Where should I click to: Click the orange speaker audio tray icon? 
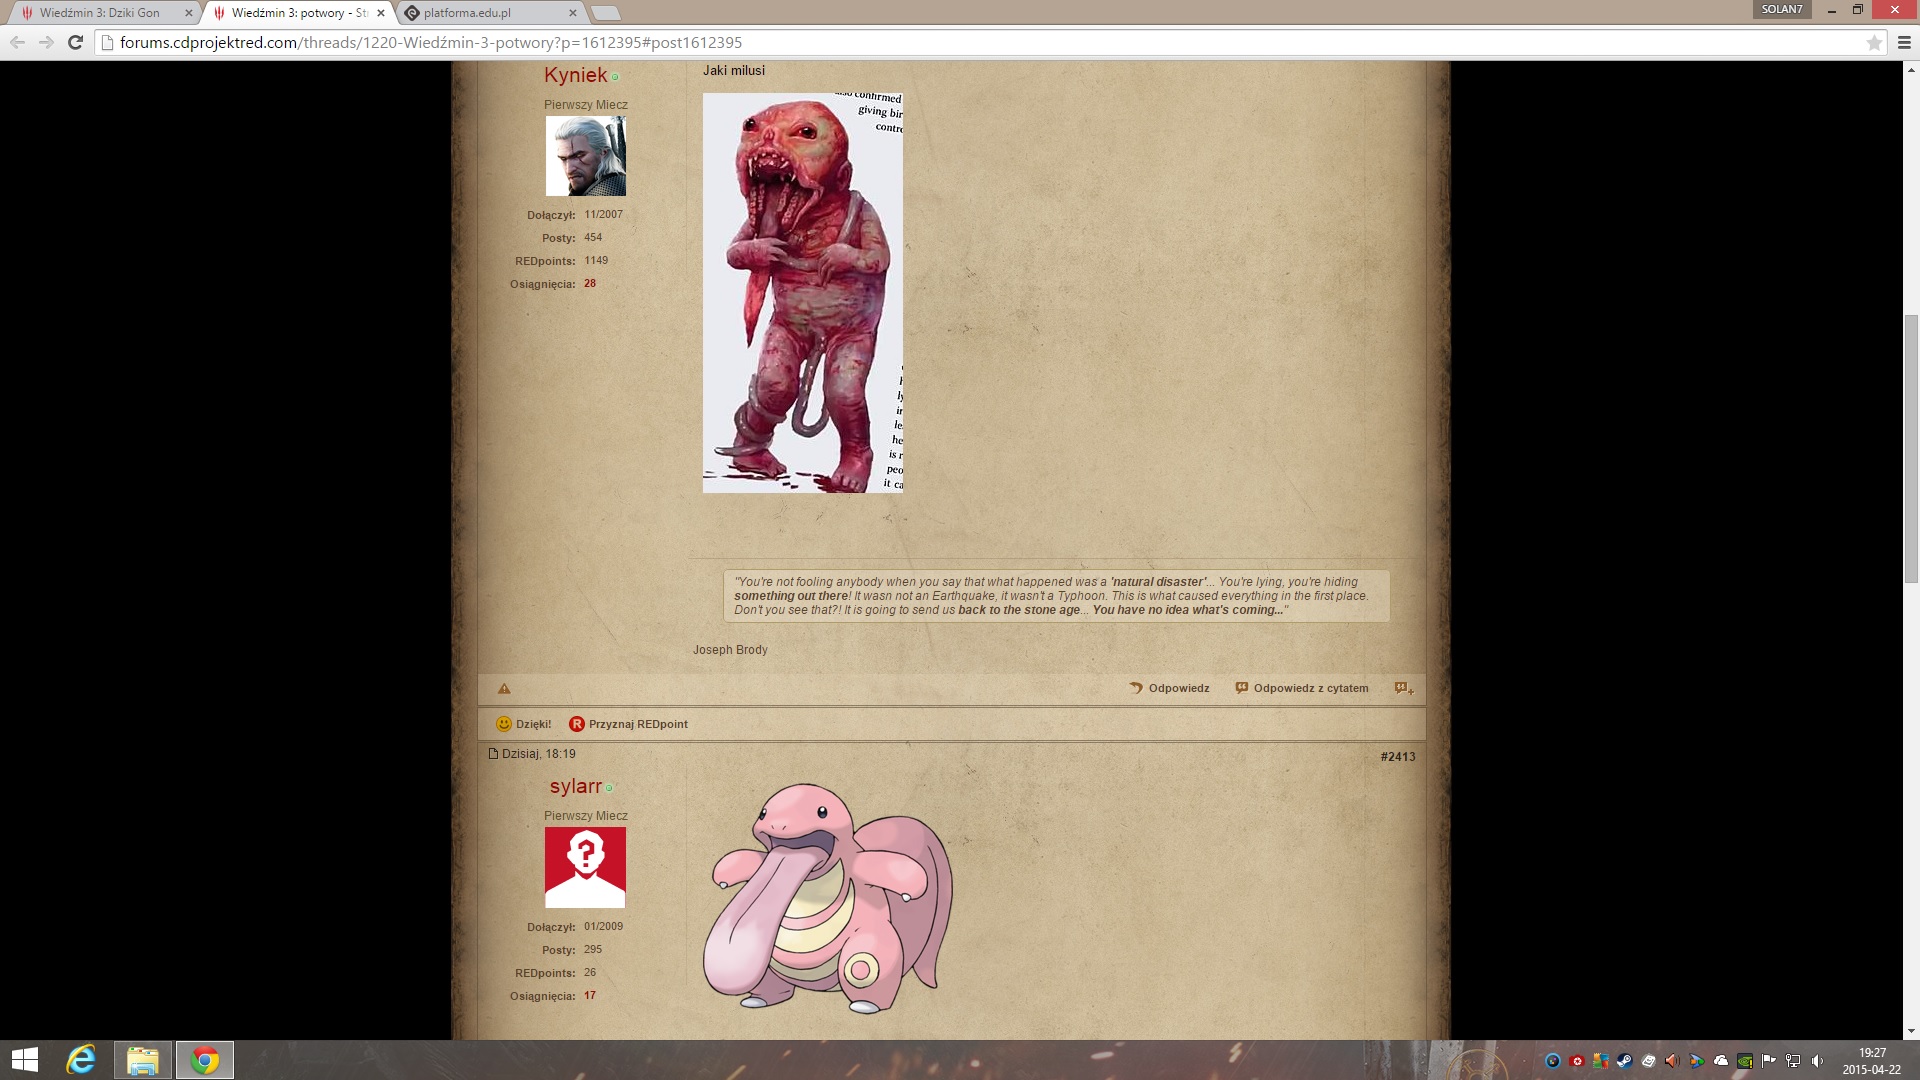(1673, 1061)
